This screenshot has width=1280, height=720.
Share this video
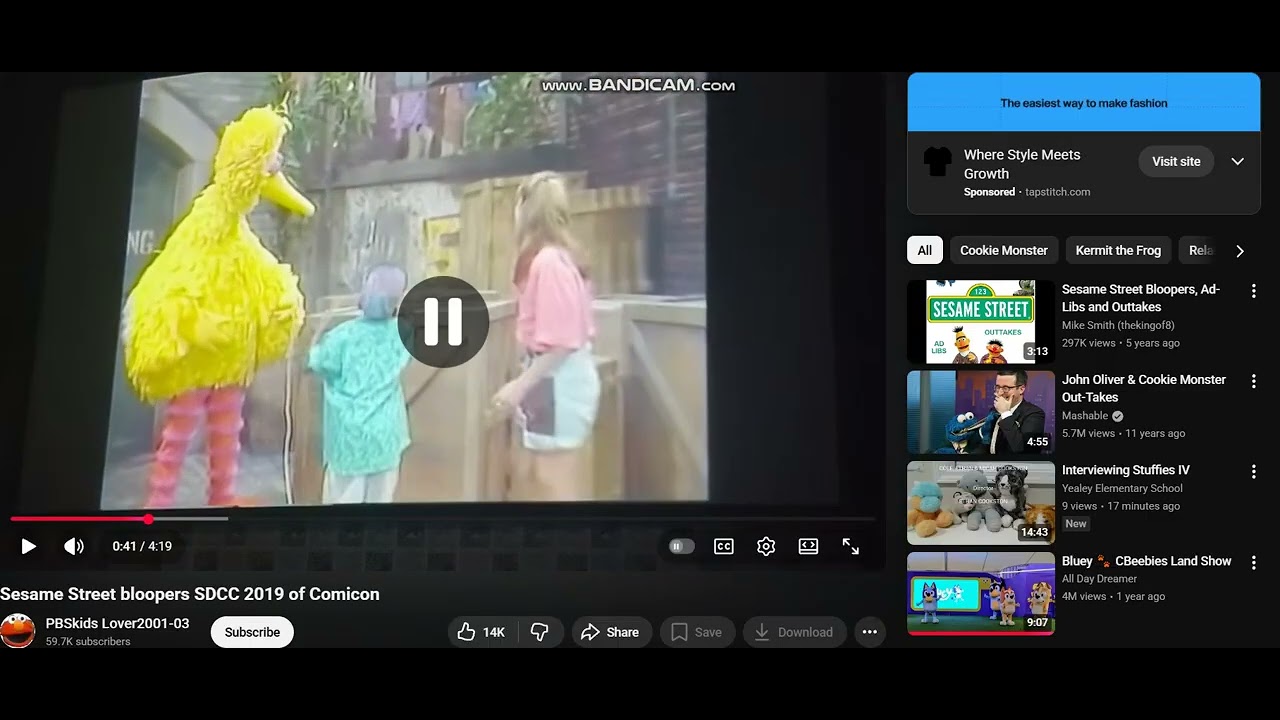tap(611, 632)
